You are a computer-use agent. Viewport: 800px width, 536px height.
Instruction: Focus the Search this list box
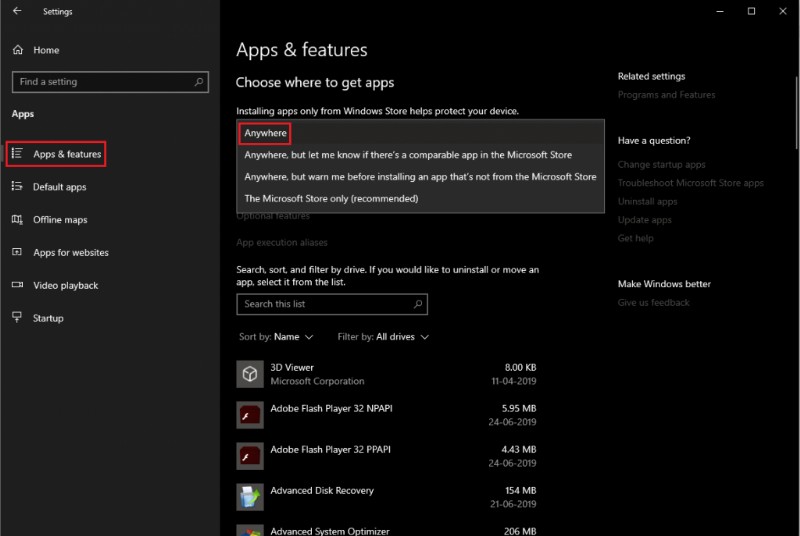pos(332,304)
